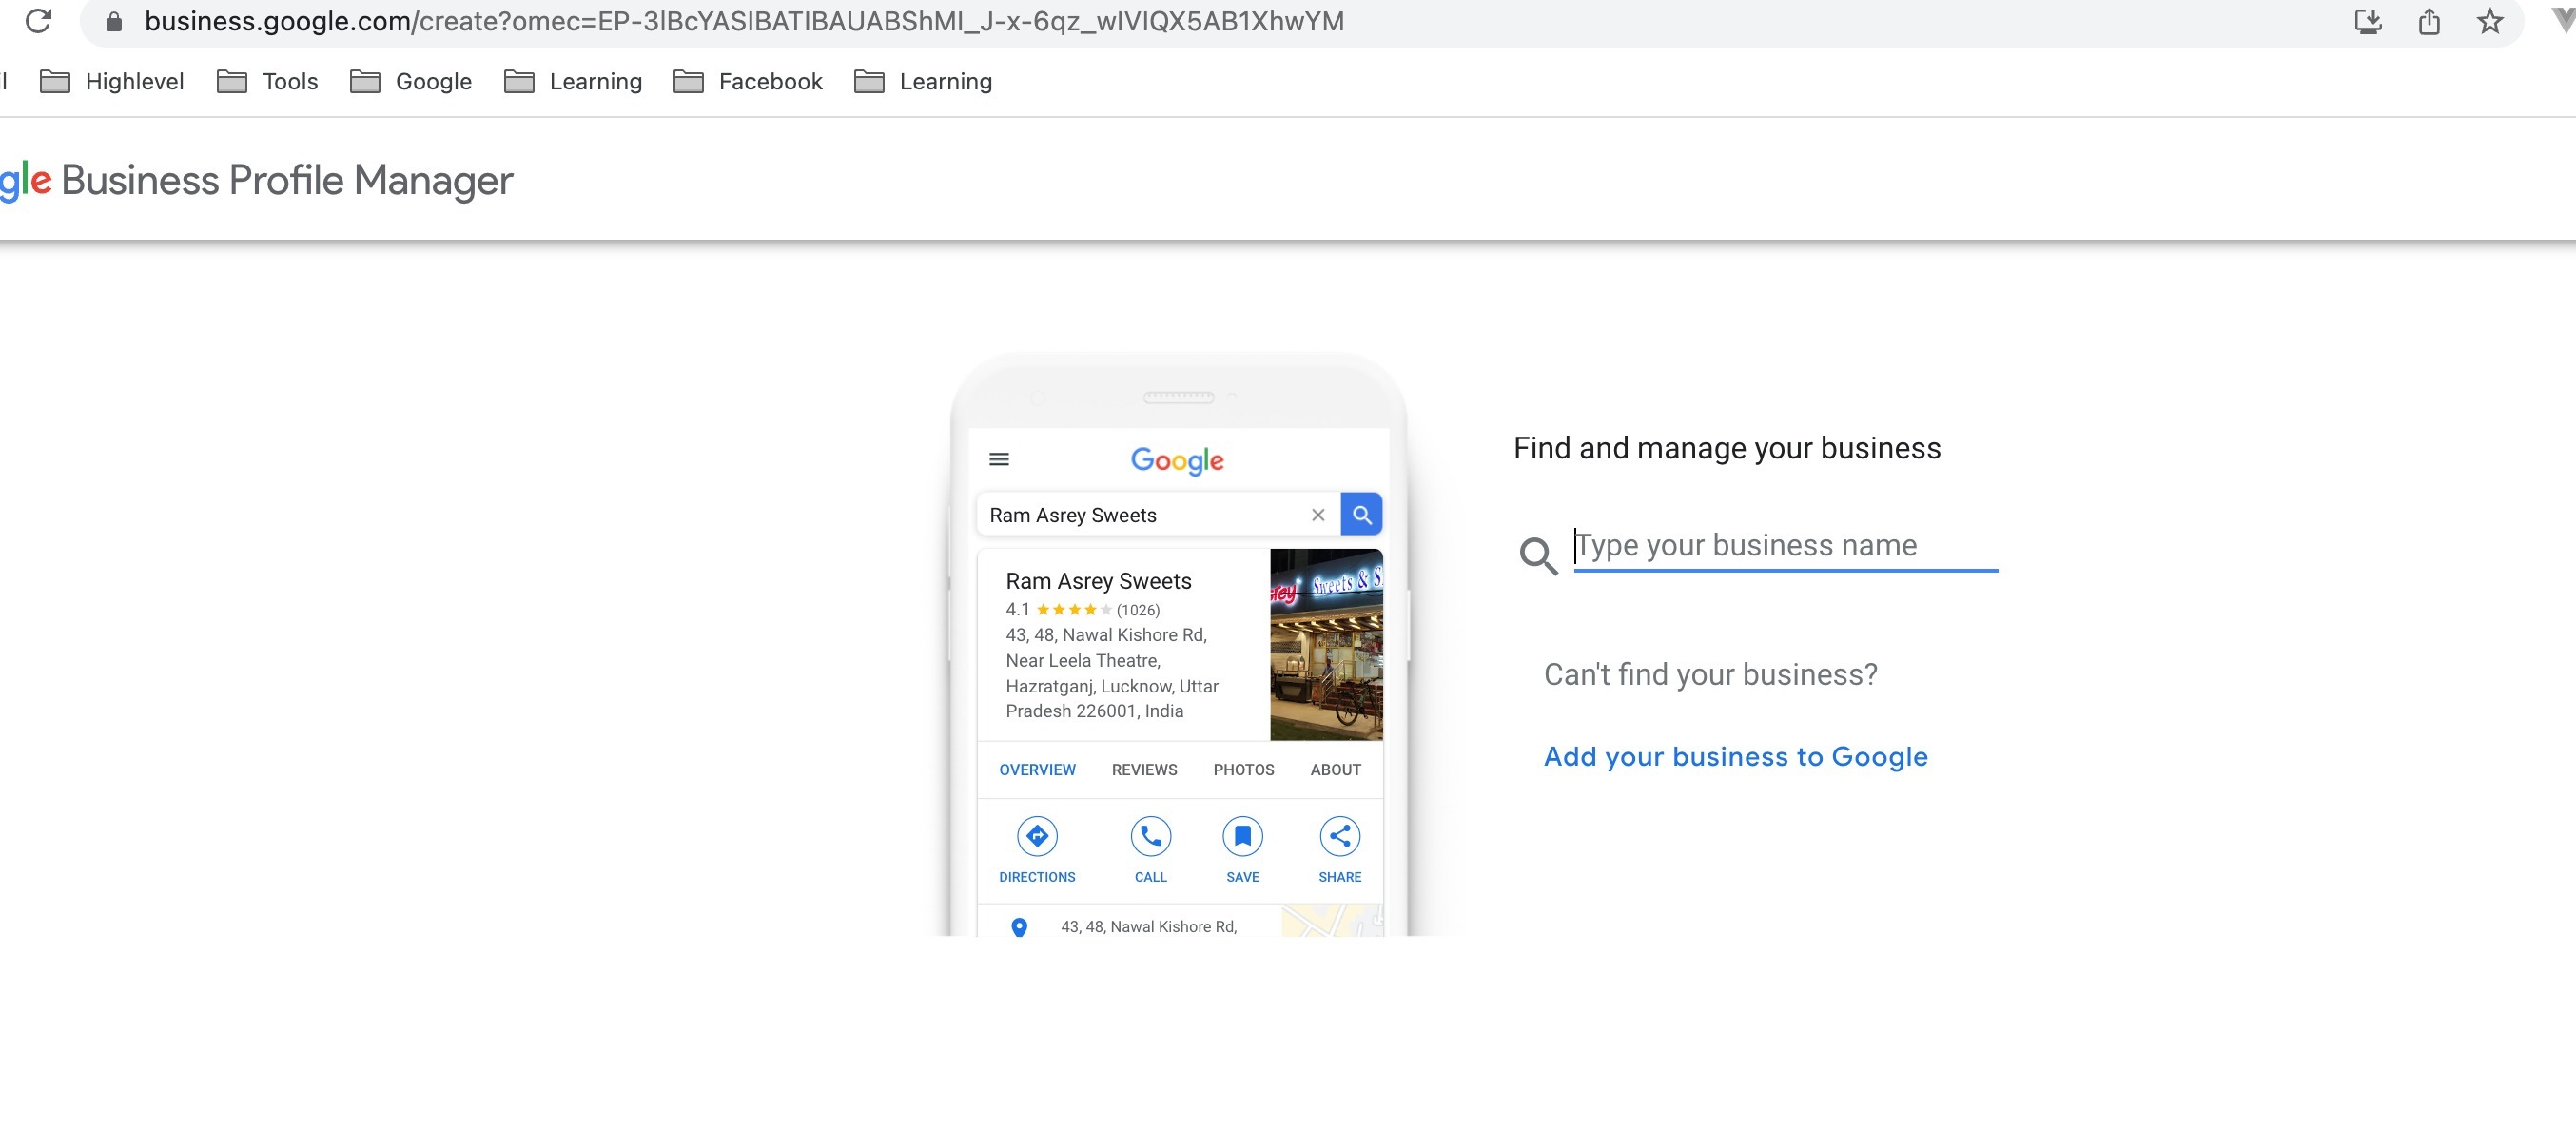Click the Directions icon in phone preview
The height and width of the screenshot is (1130, 2576).
1037,836
